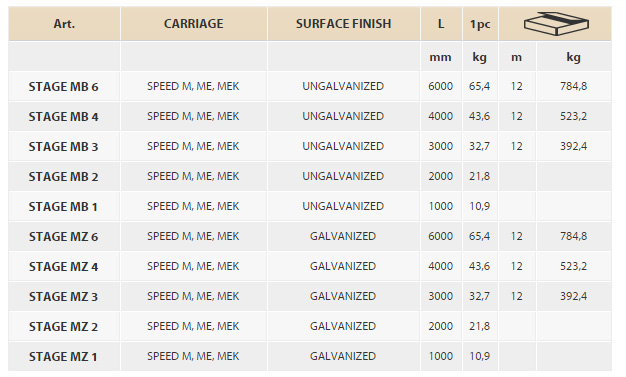Click the package box icon in header
626x377 pixels.
556,24
